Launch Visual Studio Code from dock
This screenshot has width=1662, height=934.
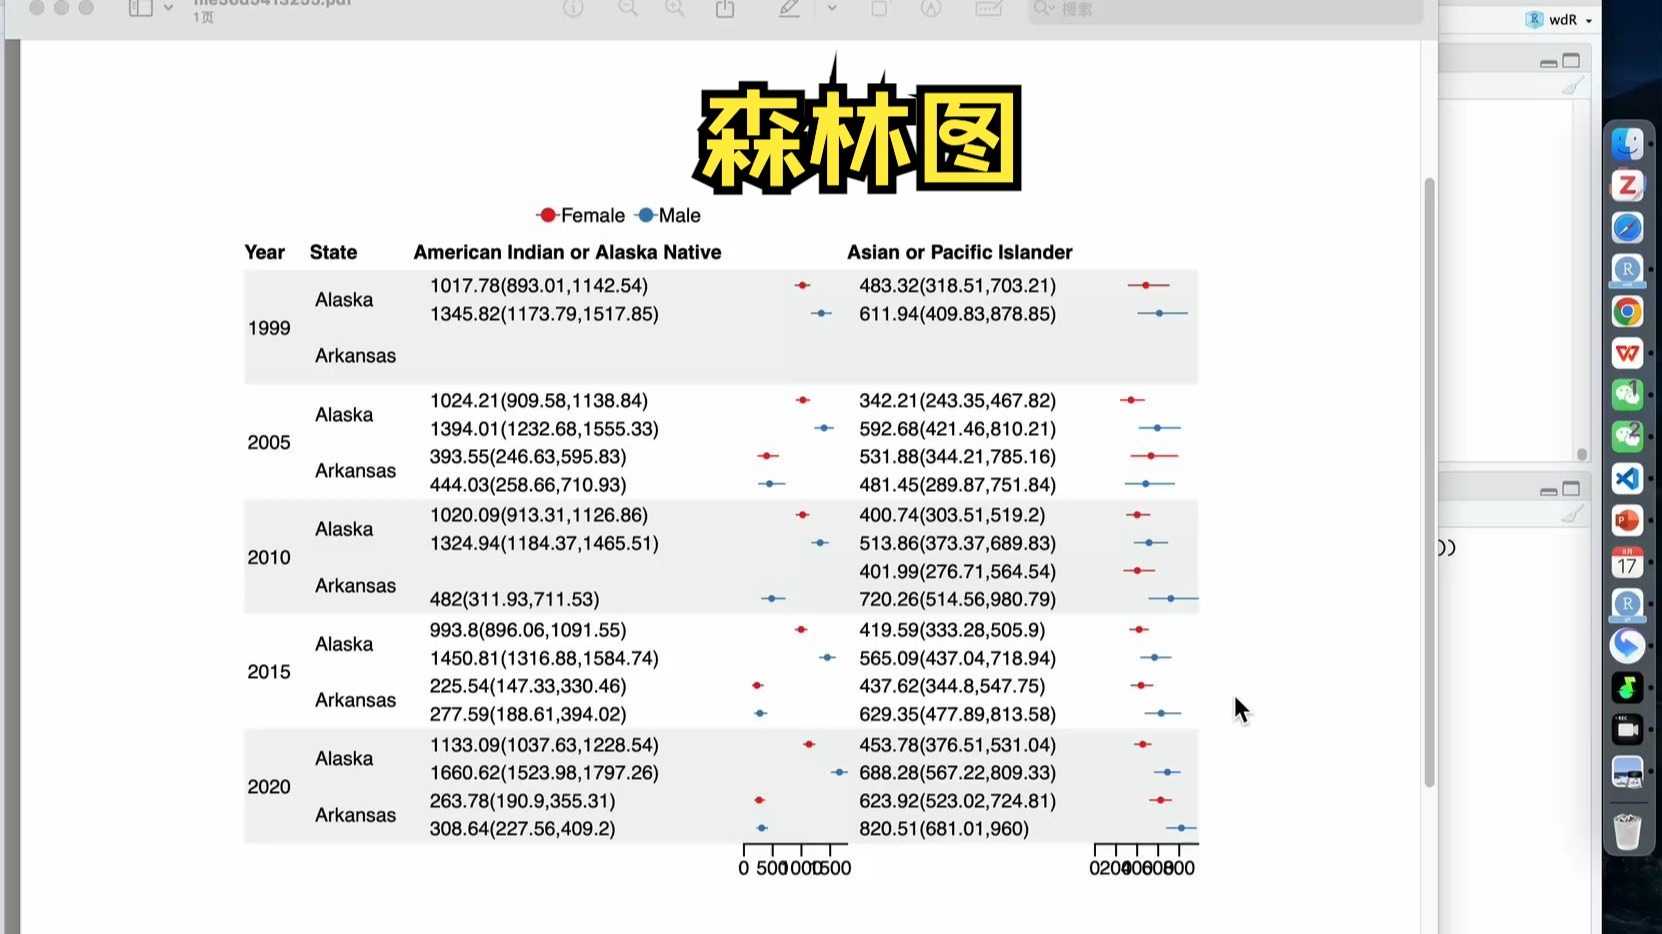coord(1627,479)
